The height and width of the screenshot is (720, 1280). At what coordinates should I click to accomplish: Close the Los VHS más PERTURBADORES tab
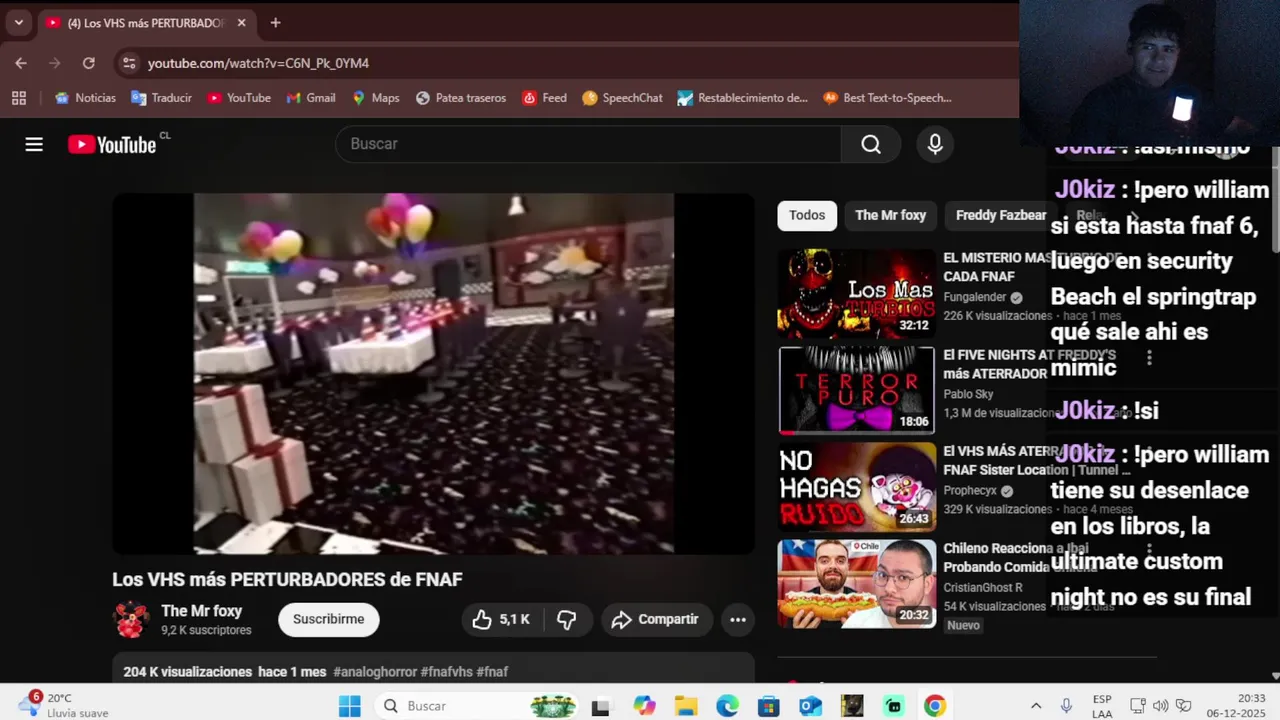(x=241, y=23)
